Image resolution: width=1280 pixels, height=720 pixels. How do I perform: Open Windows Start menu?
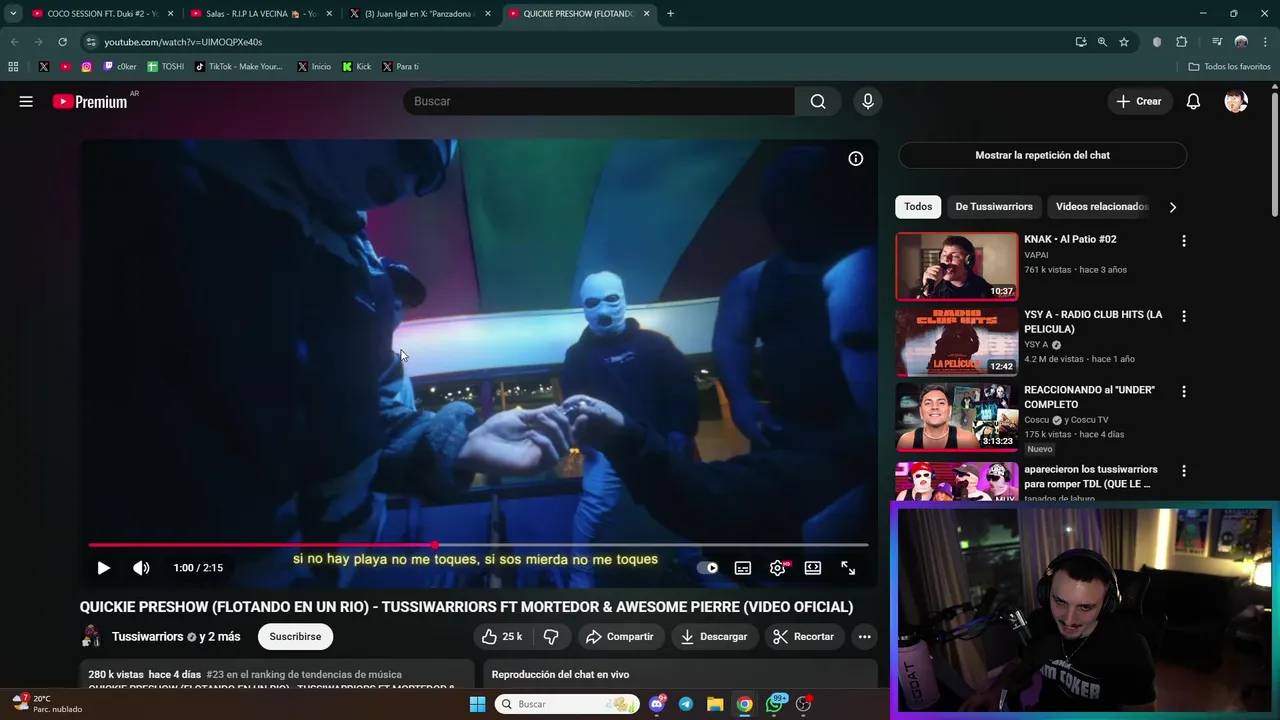tap(478, 704)
